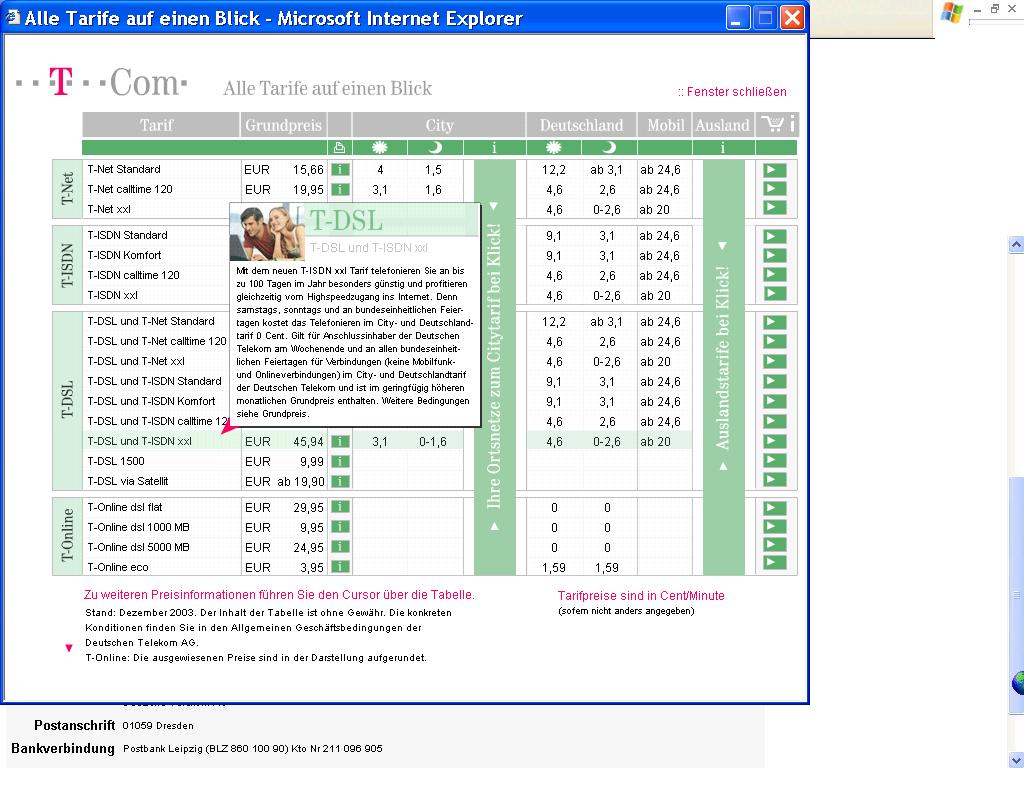The image size is (1024, 799).
Task: Click info icon for T-Online dsl 5000 MB
Action: pyautogui.click(x=340, y=547)
